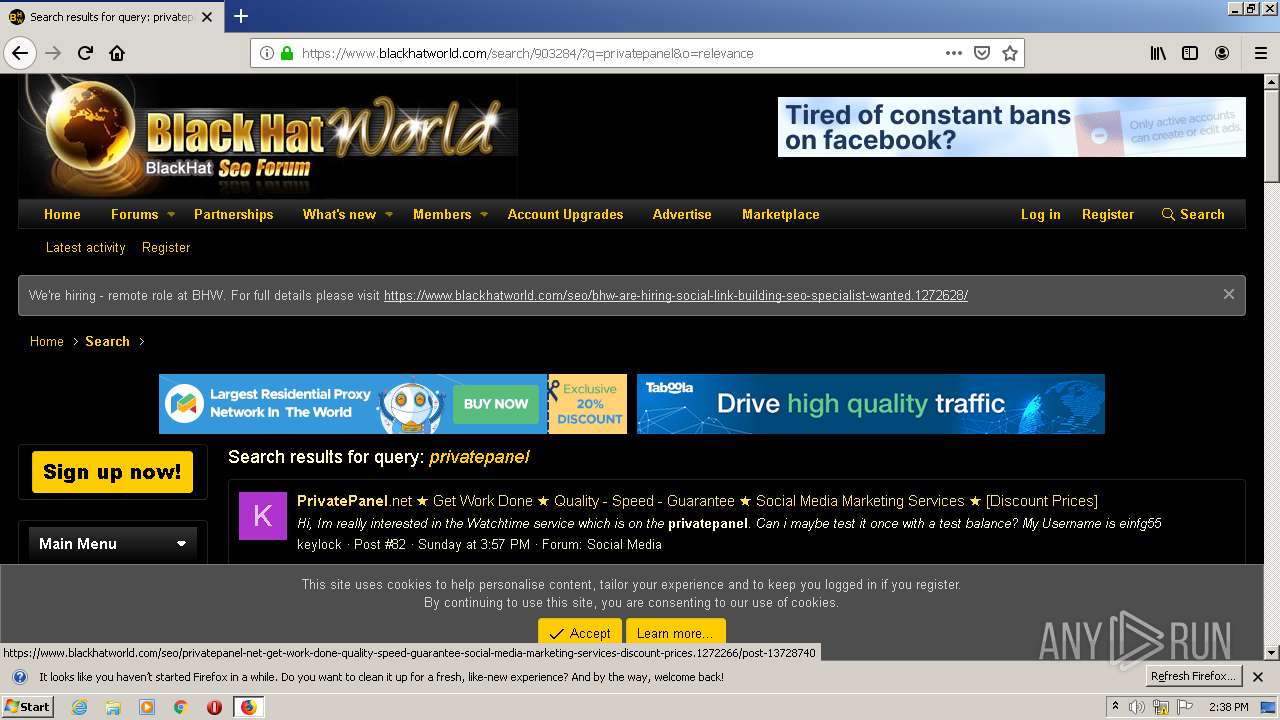Dismiss the hiring notice banner

pos(1228,294)
